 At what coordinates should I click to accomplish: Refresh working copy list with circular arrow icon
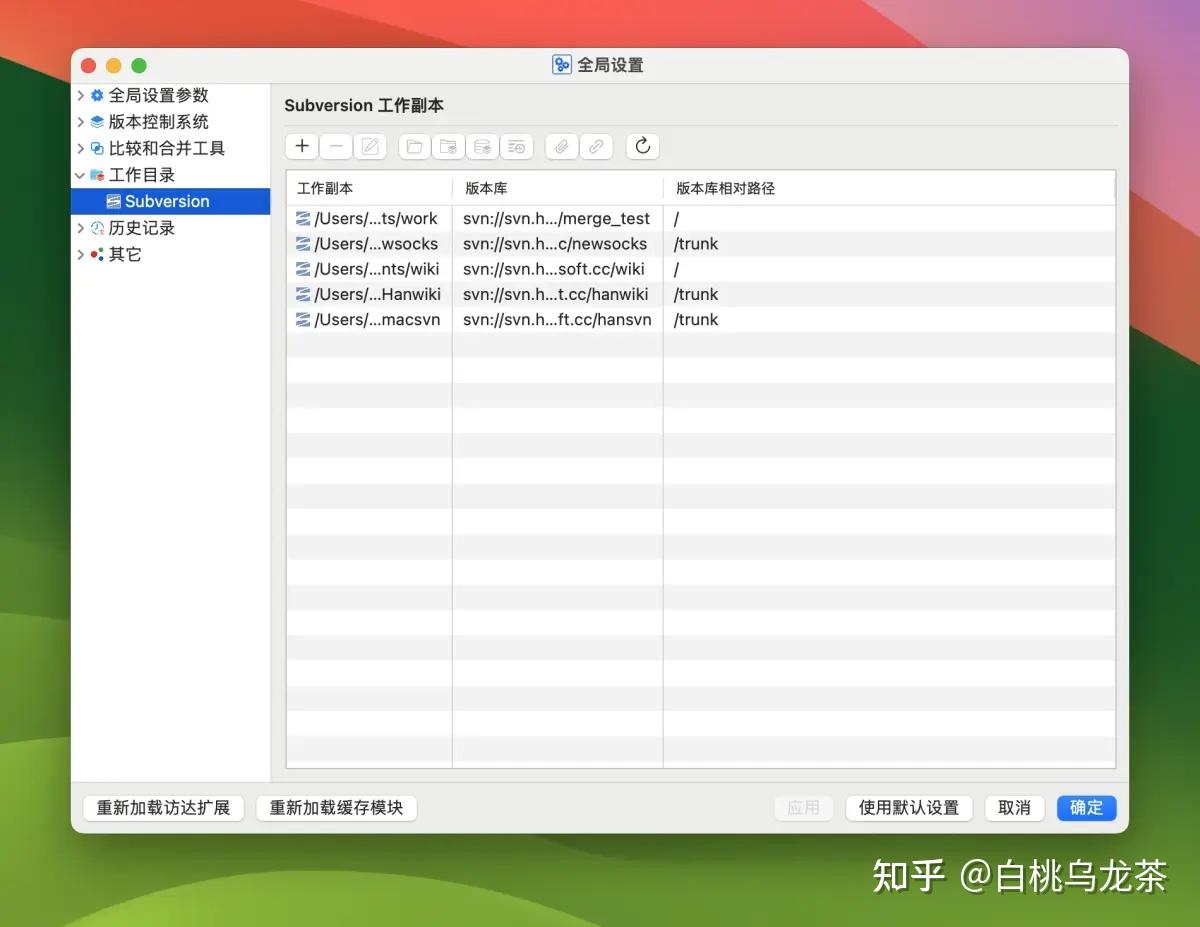coord(642,146)
